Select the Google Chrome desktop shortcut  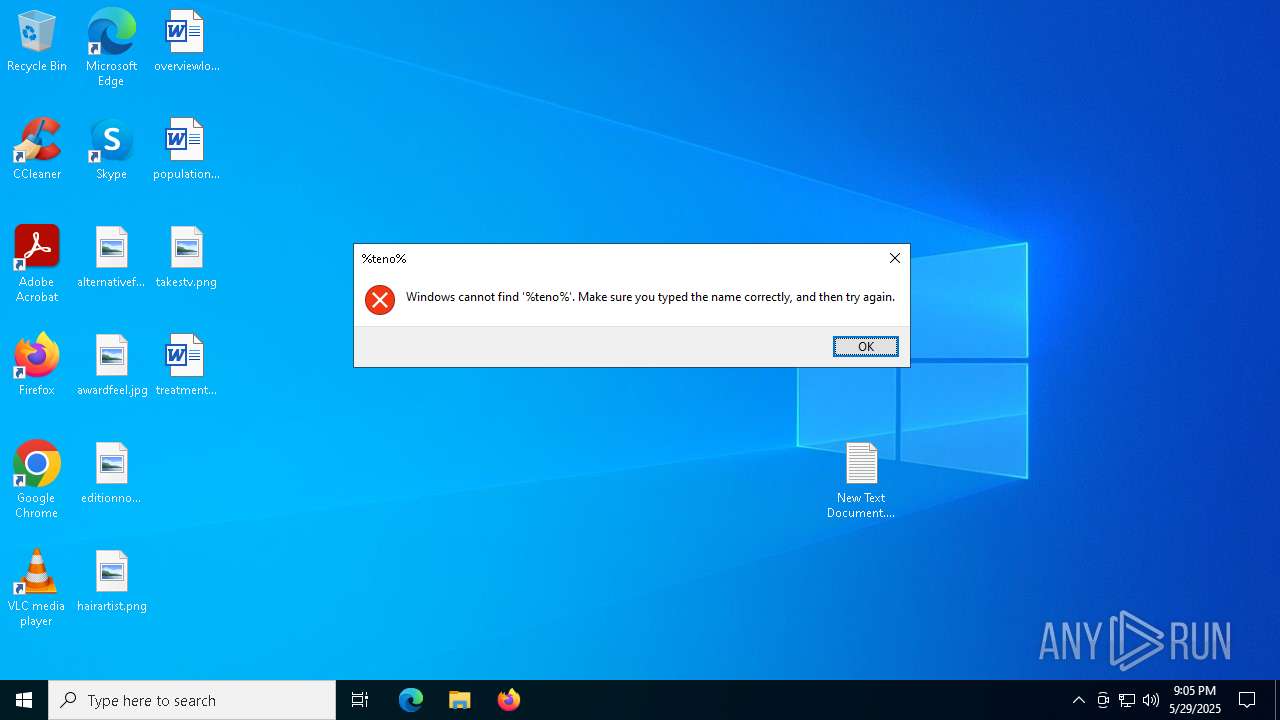point(37,480)
